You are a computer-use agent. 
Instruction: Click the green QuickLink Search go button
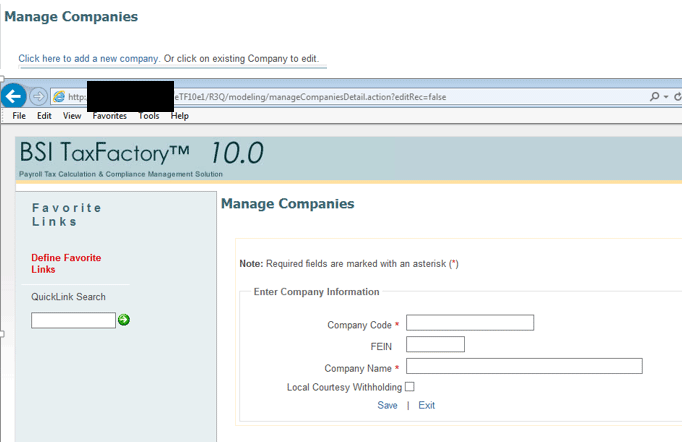[x=124, y=320]
